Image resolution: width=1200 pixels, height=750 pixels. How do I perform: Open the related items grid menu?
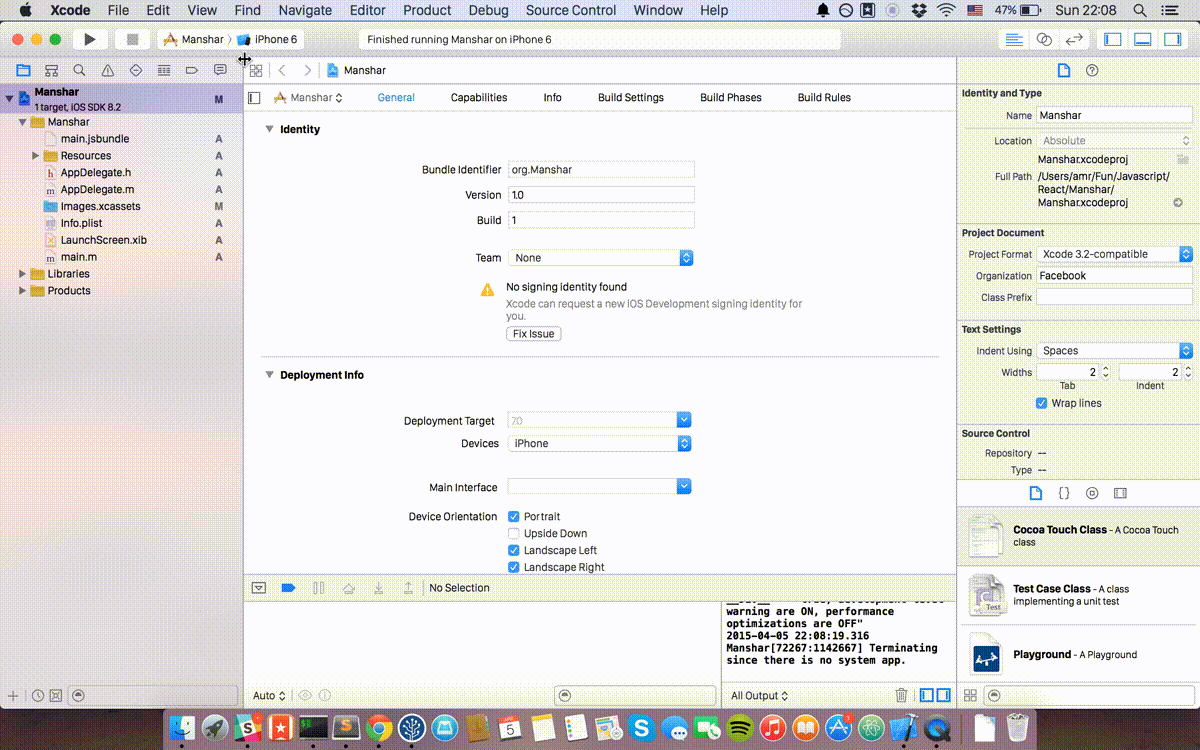pos(257,70)
